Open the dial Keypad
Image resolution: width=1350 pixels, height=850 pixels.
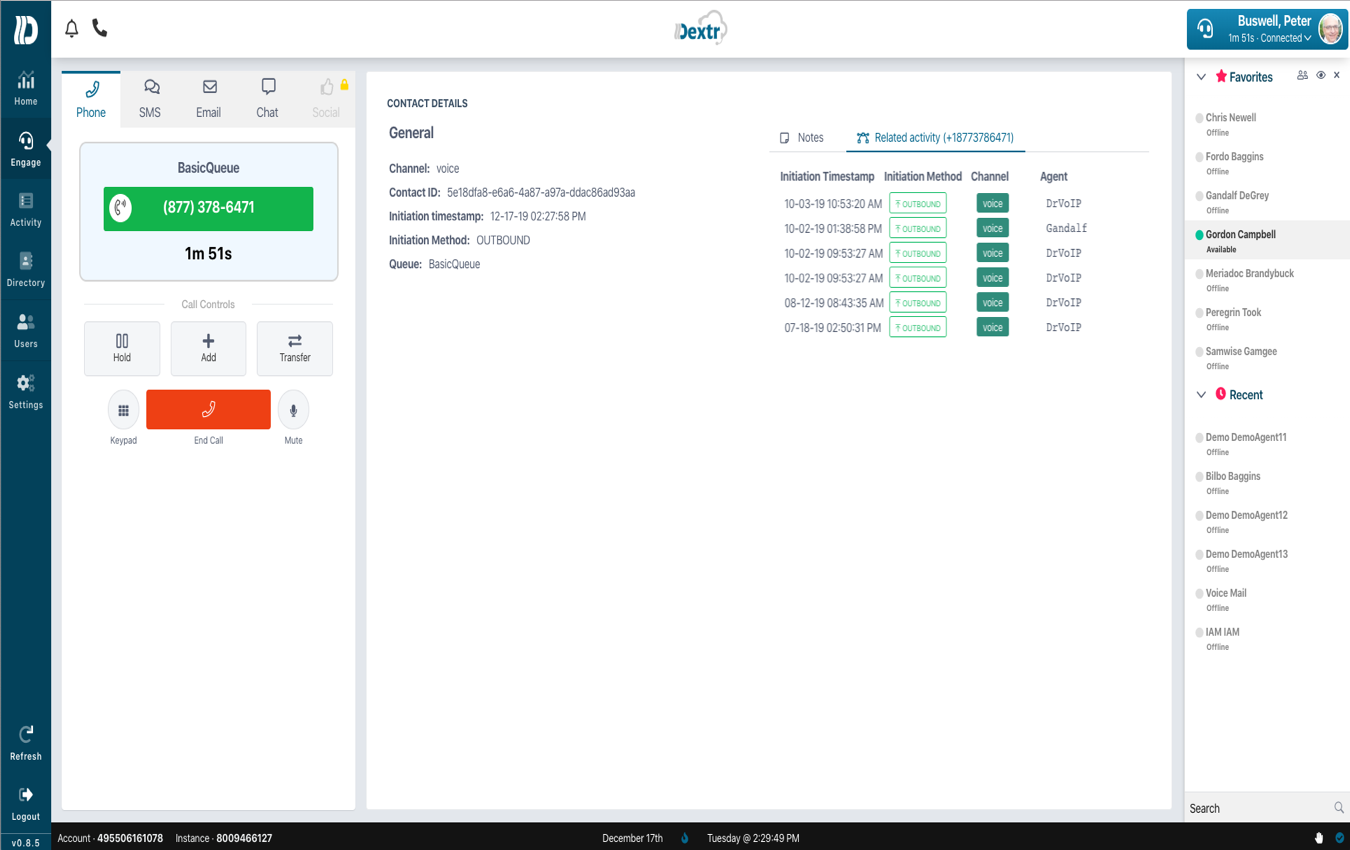point(123,410)
